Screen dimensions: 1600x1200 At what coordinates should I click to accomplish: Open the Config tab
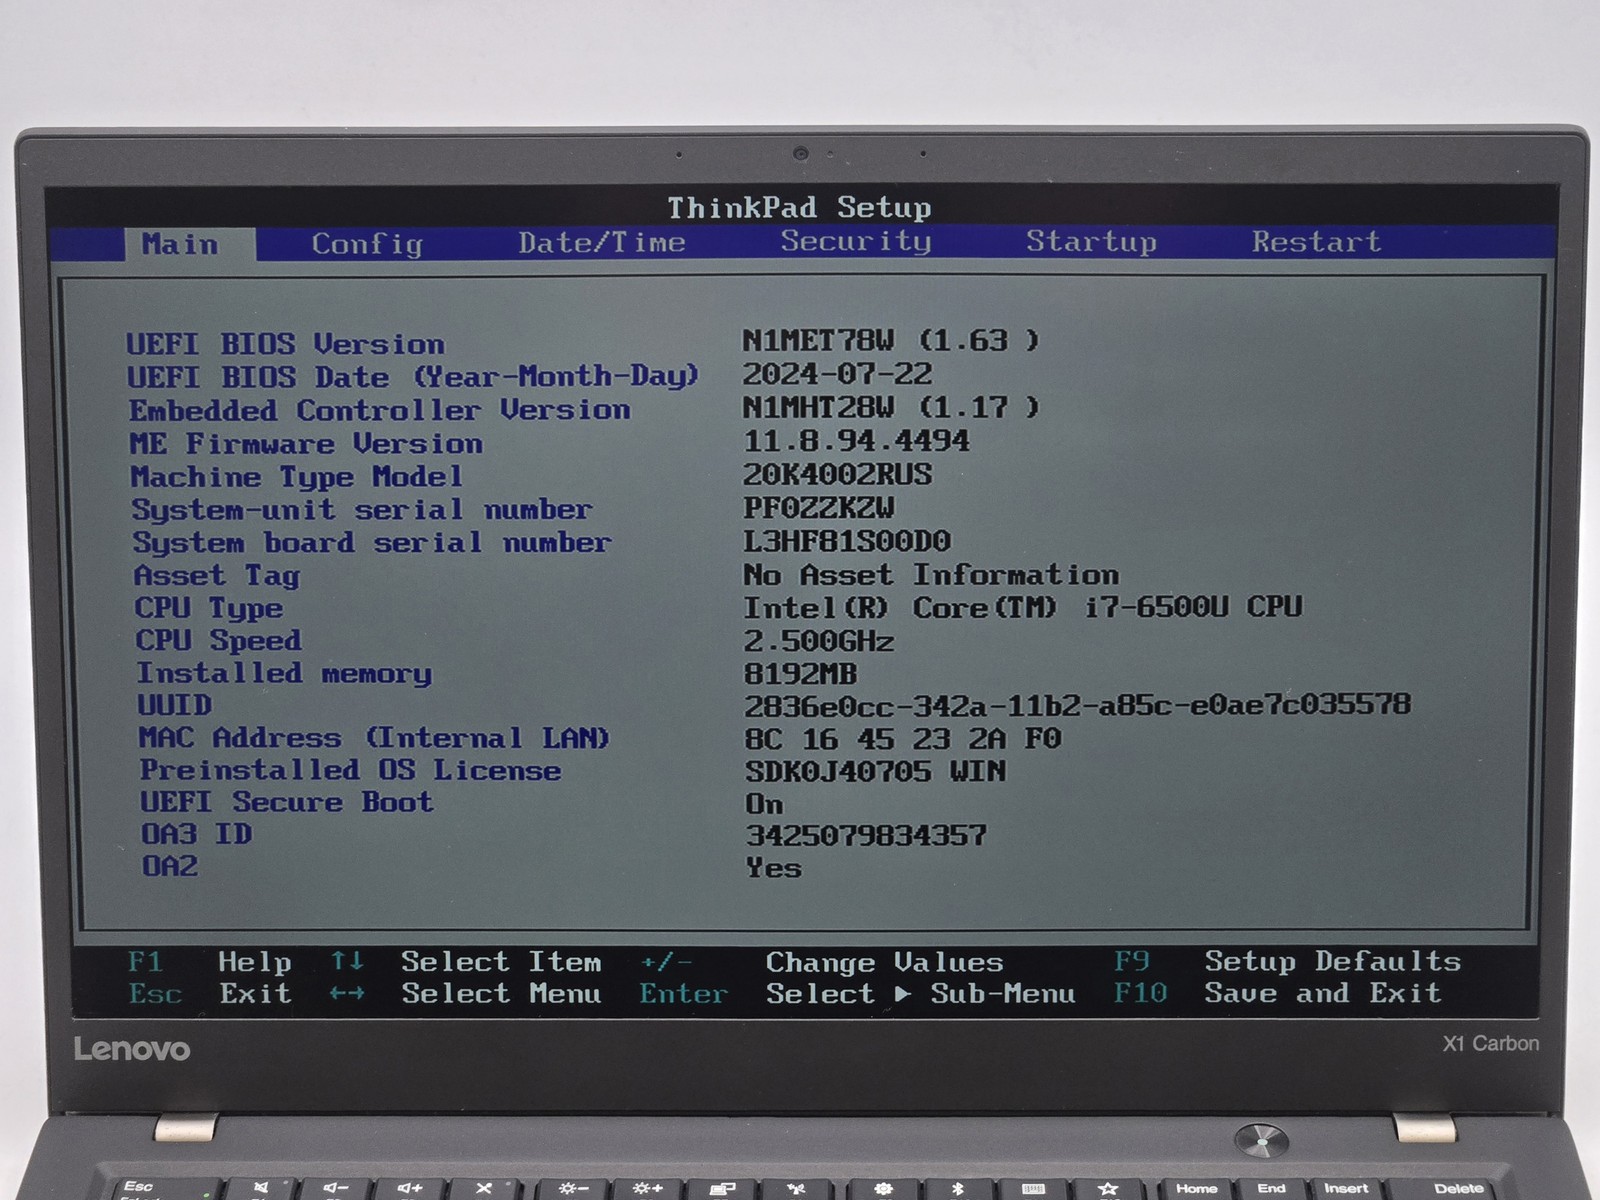tap(367, 244)
